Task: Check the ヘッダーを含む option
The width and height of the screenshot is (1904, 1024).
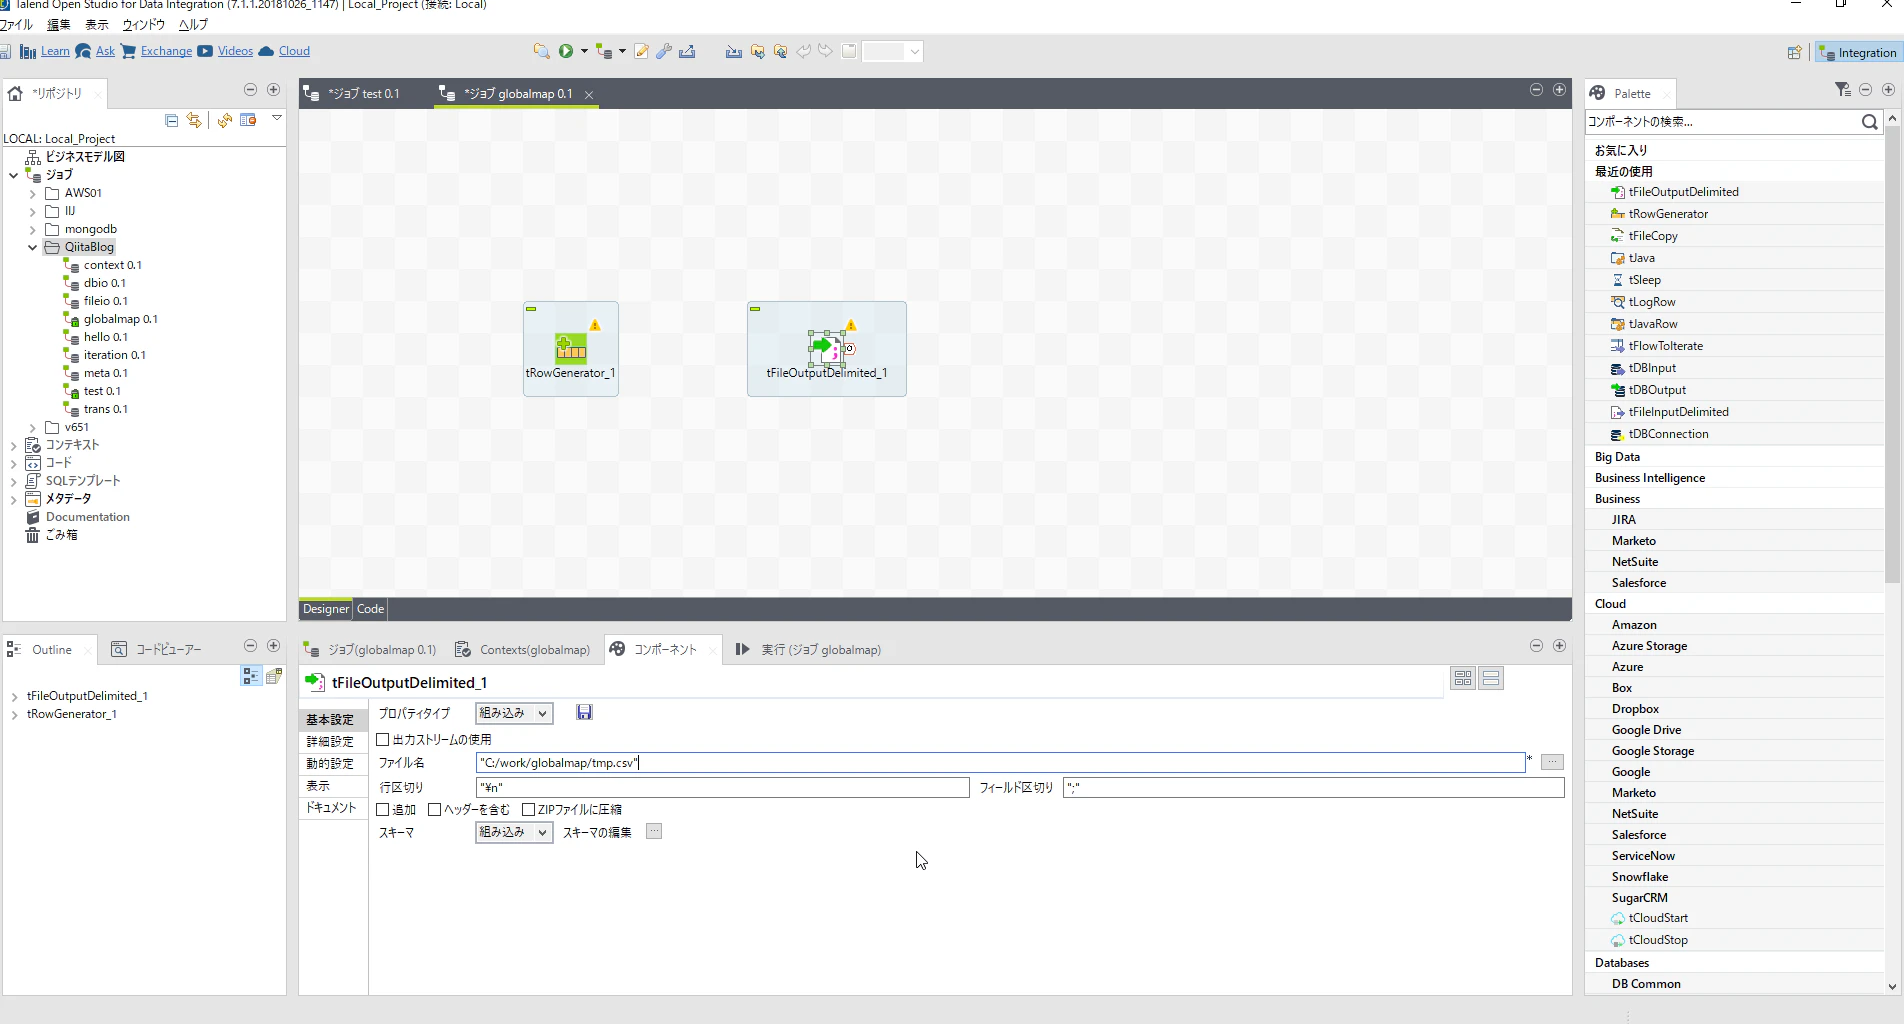Action: (x=434, y=810)
